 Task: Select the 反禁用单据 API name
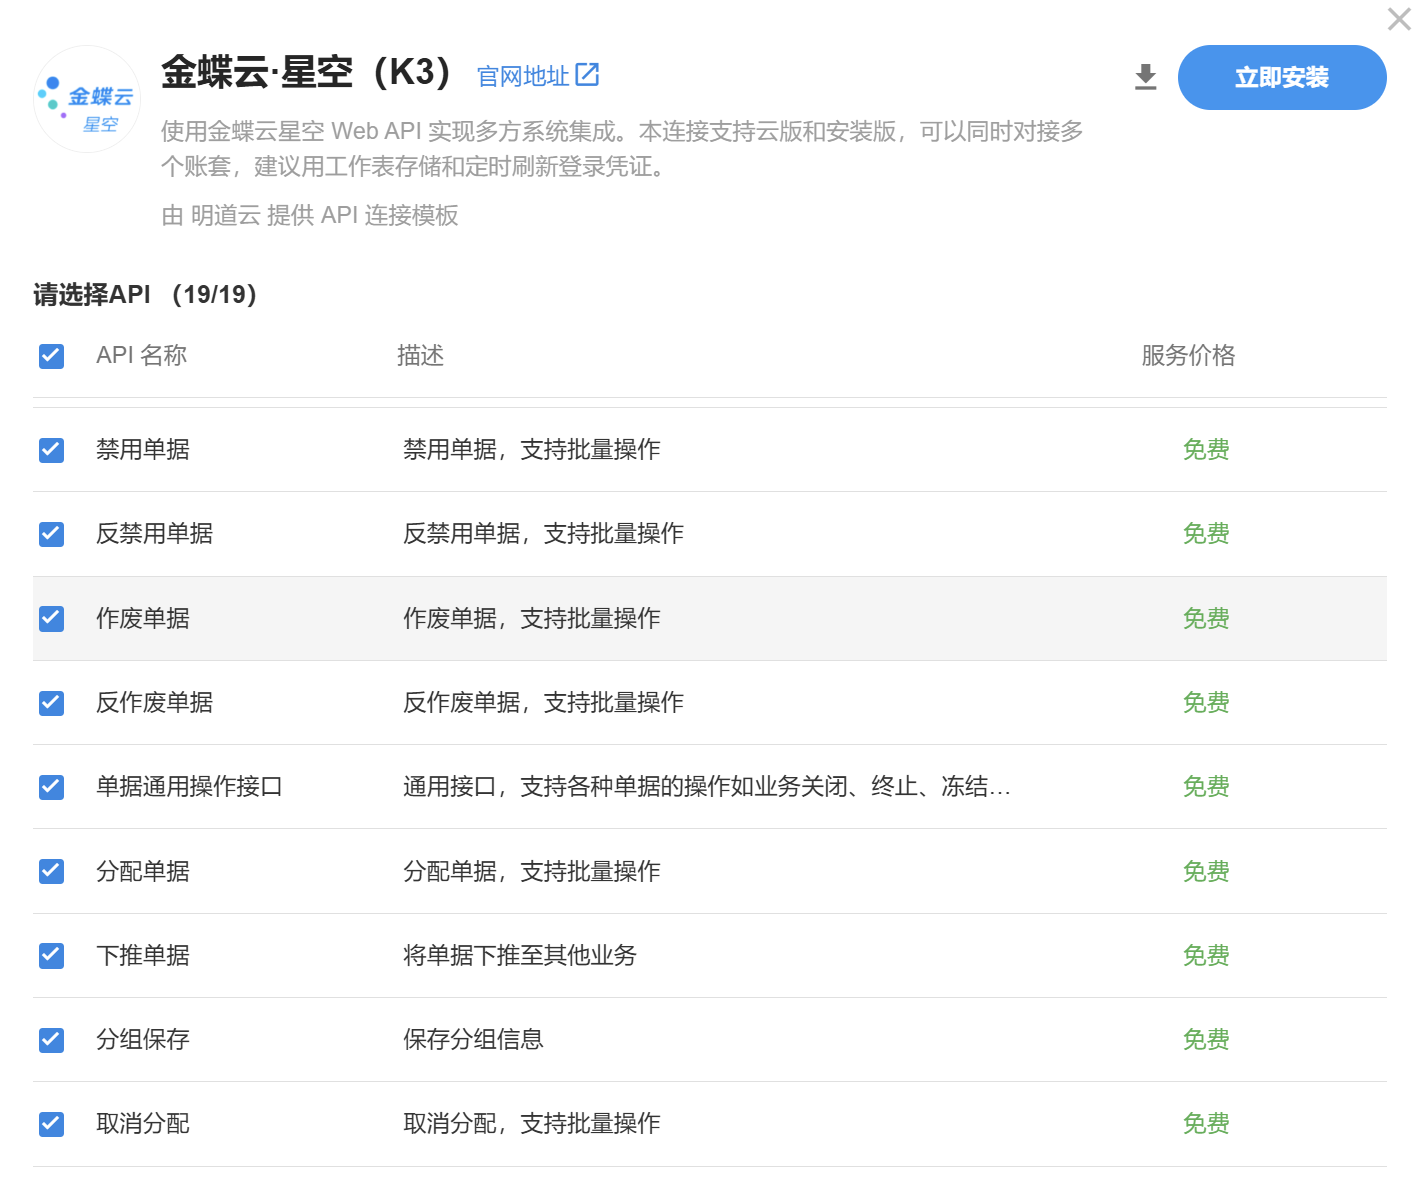pos(154,534)
